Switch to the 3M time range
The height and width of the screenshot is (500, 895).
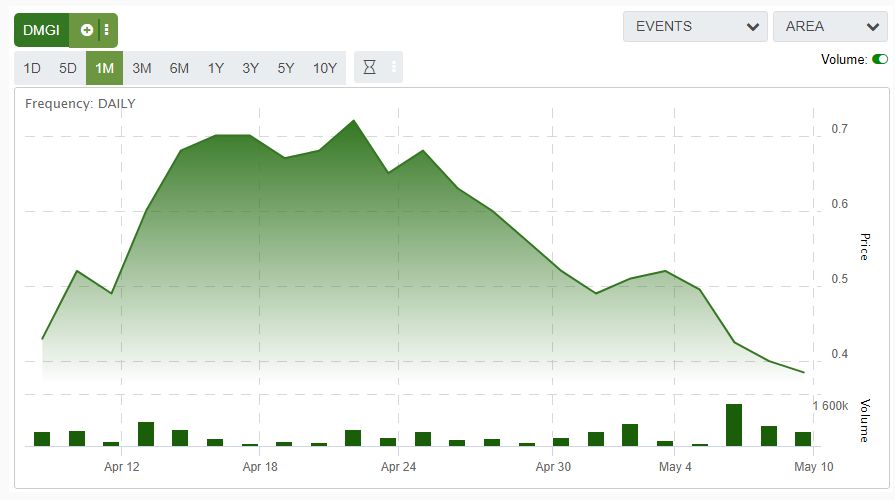[x=142, y=68]
